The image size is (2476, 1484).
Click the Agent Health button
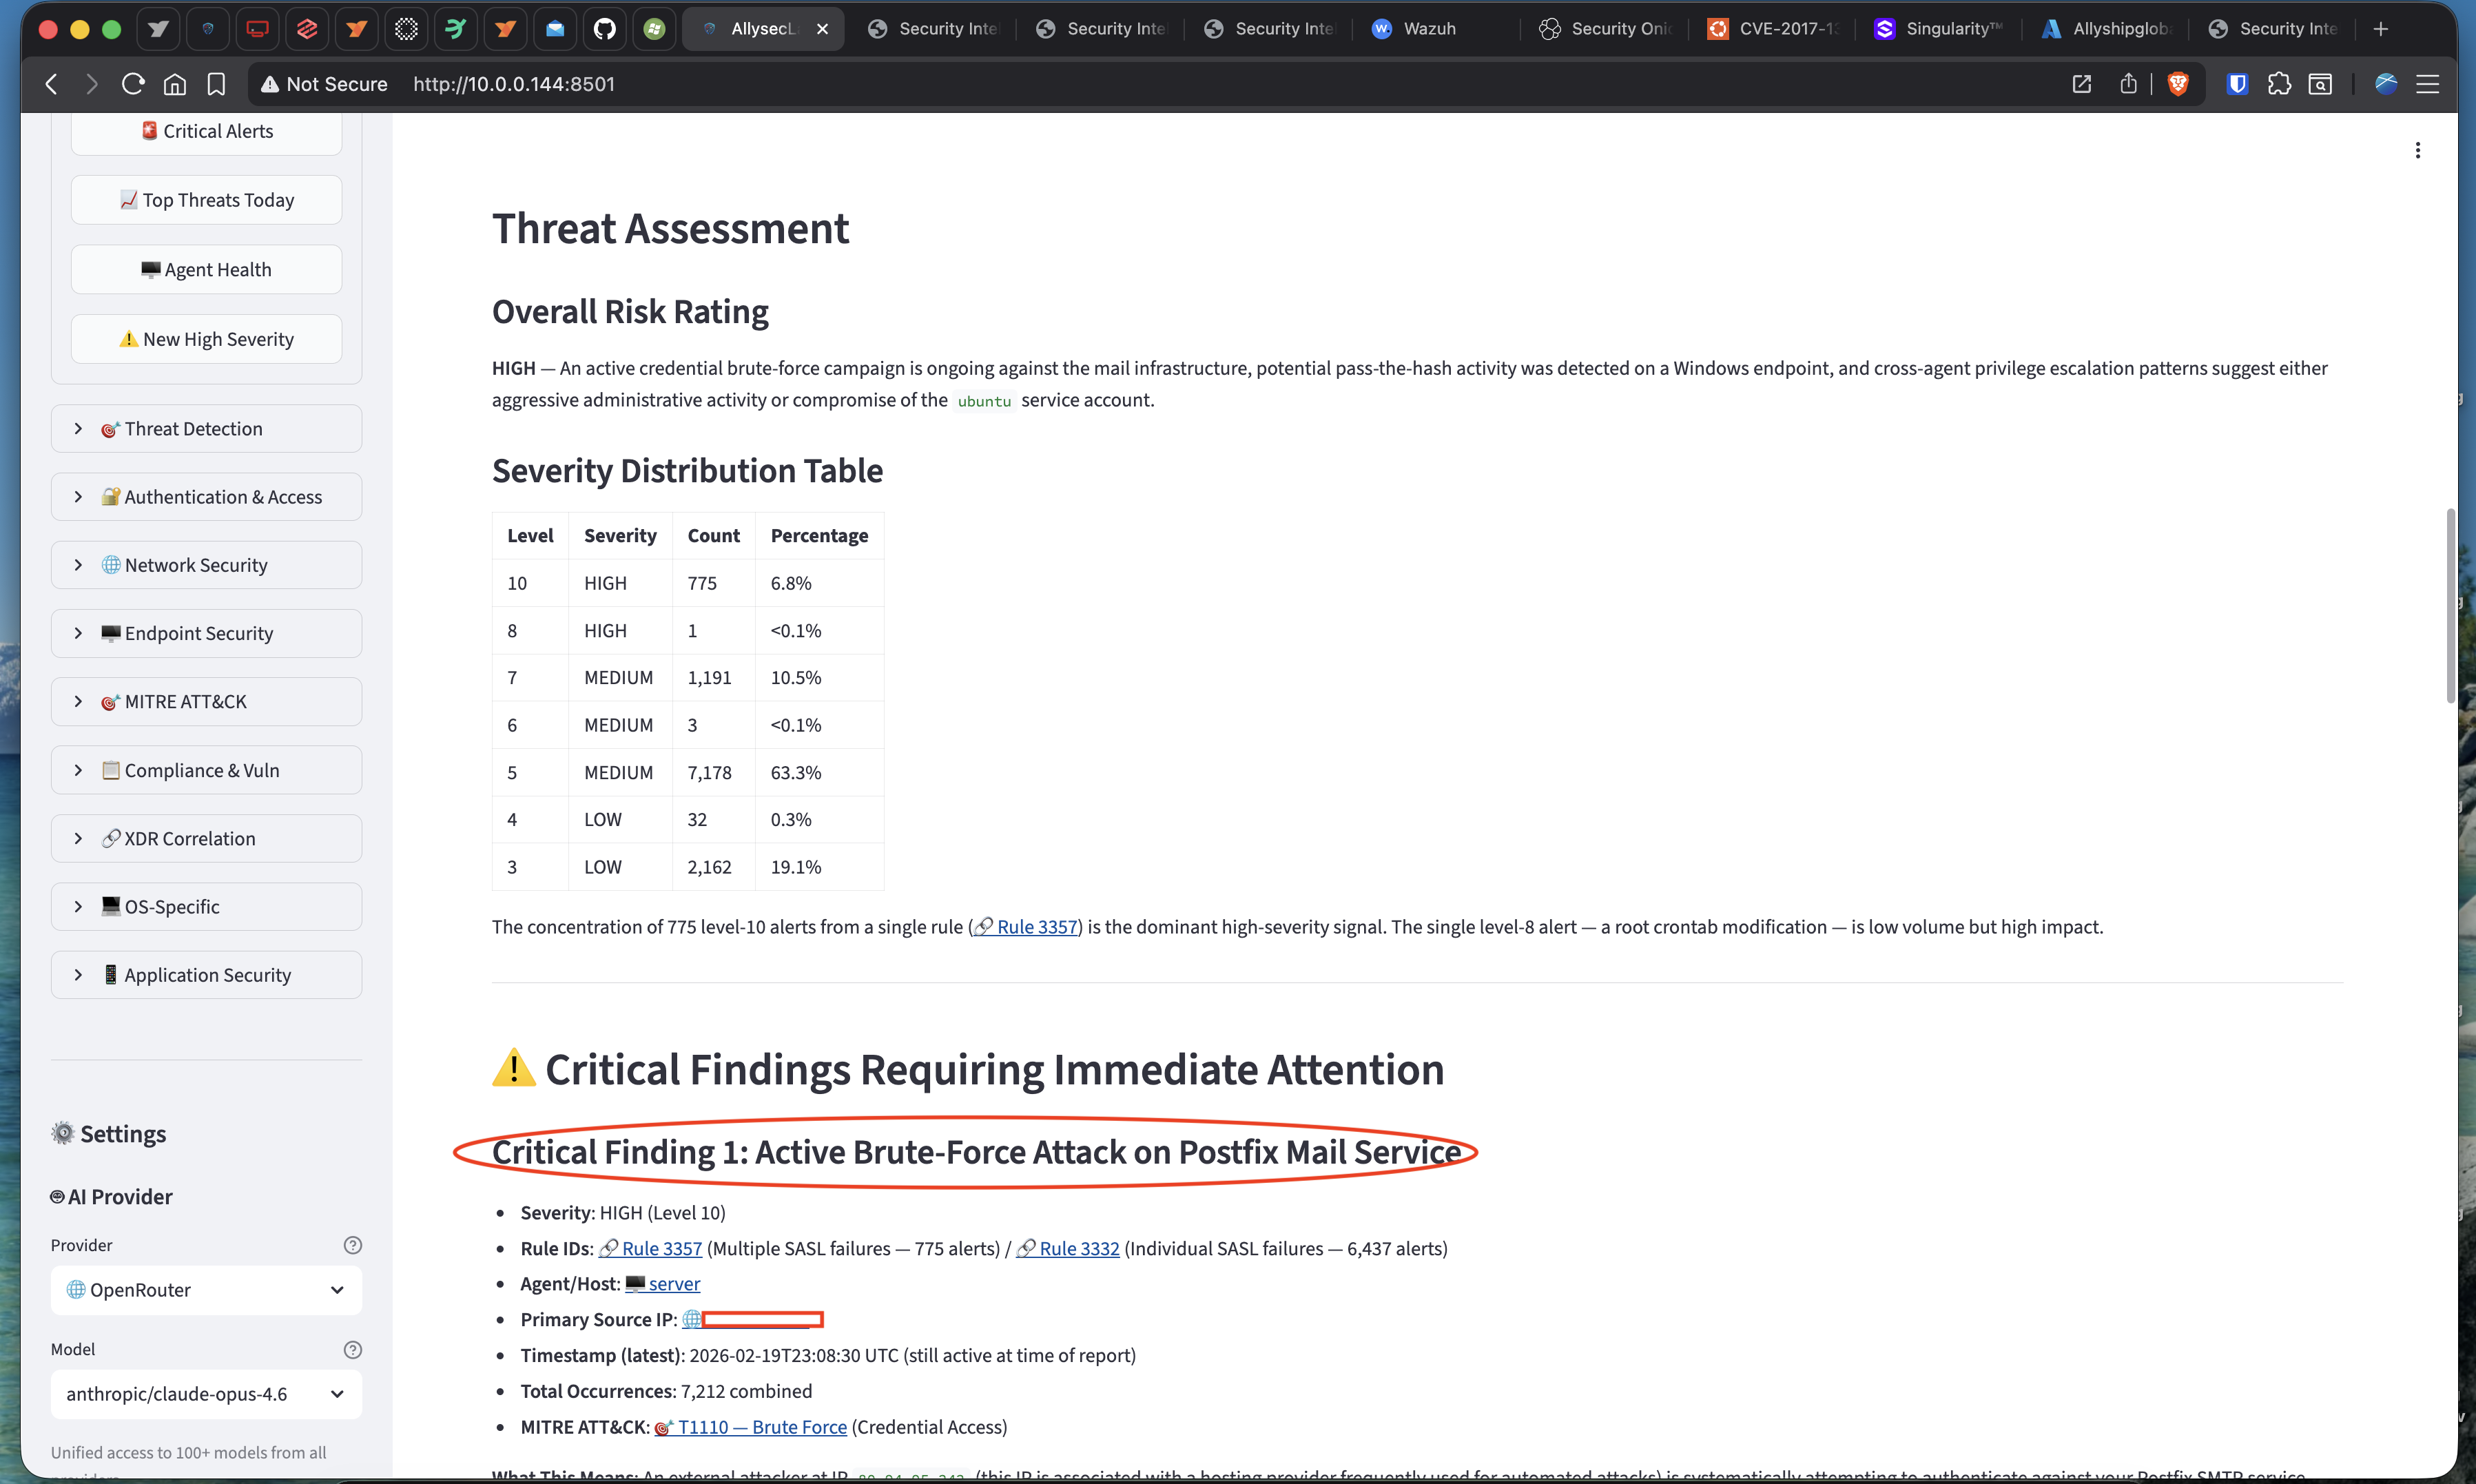click(x=206, y=270)
